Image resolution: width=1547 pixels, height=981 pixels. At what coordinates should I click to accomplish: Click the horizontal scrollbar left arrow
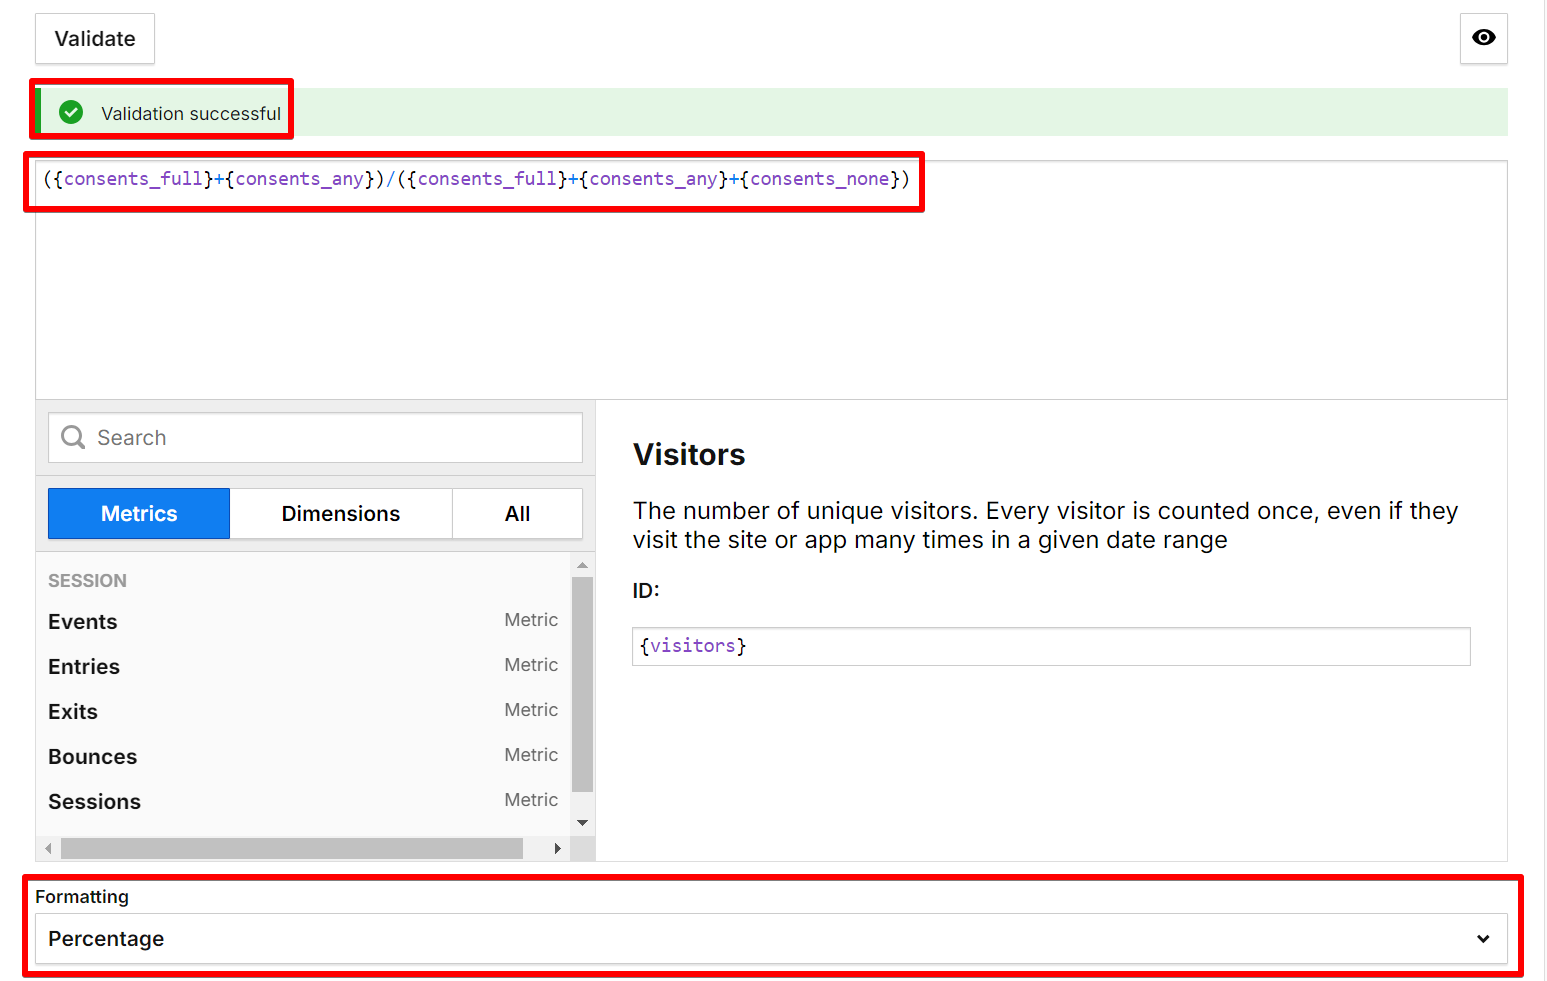(48, 848)
